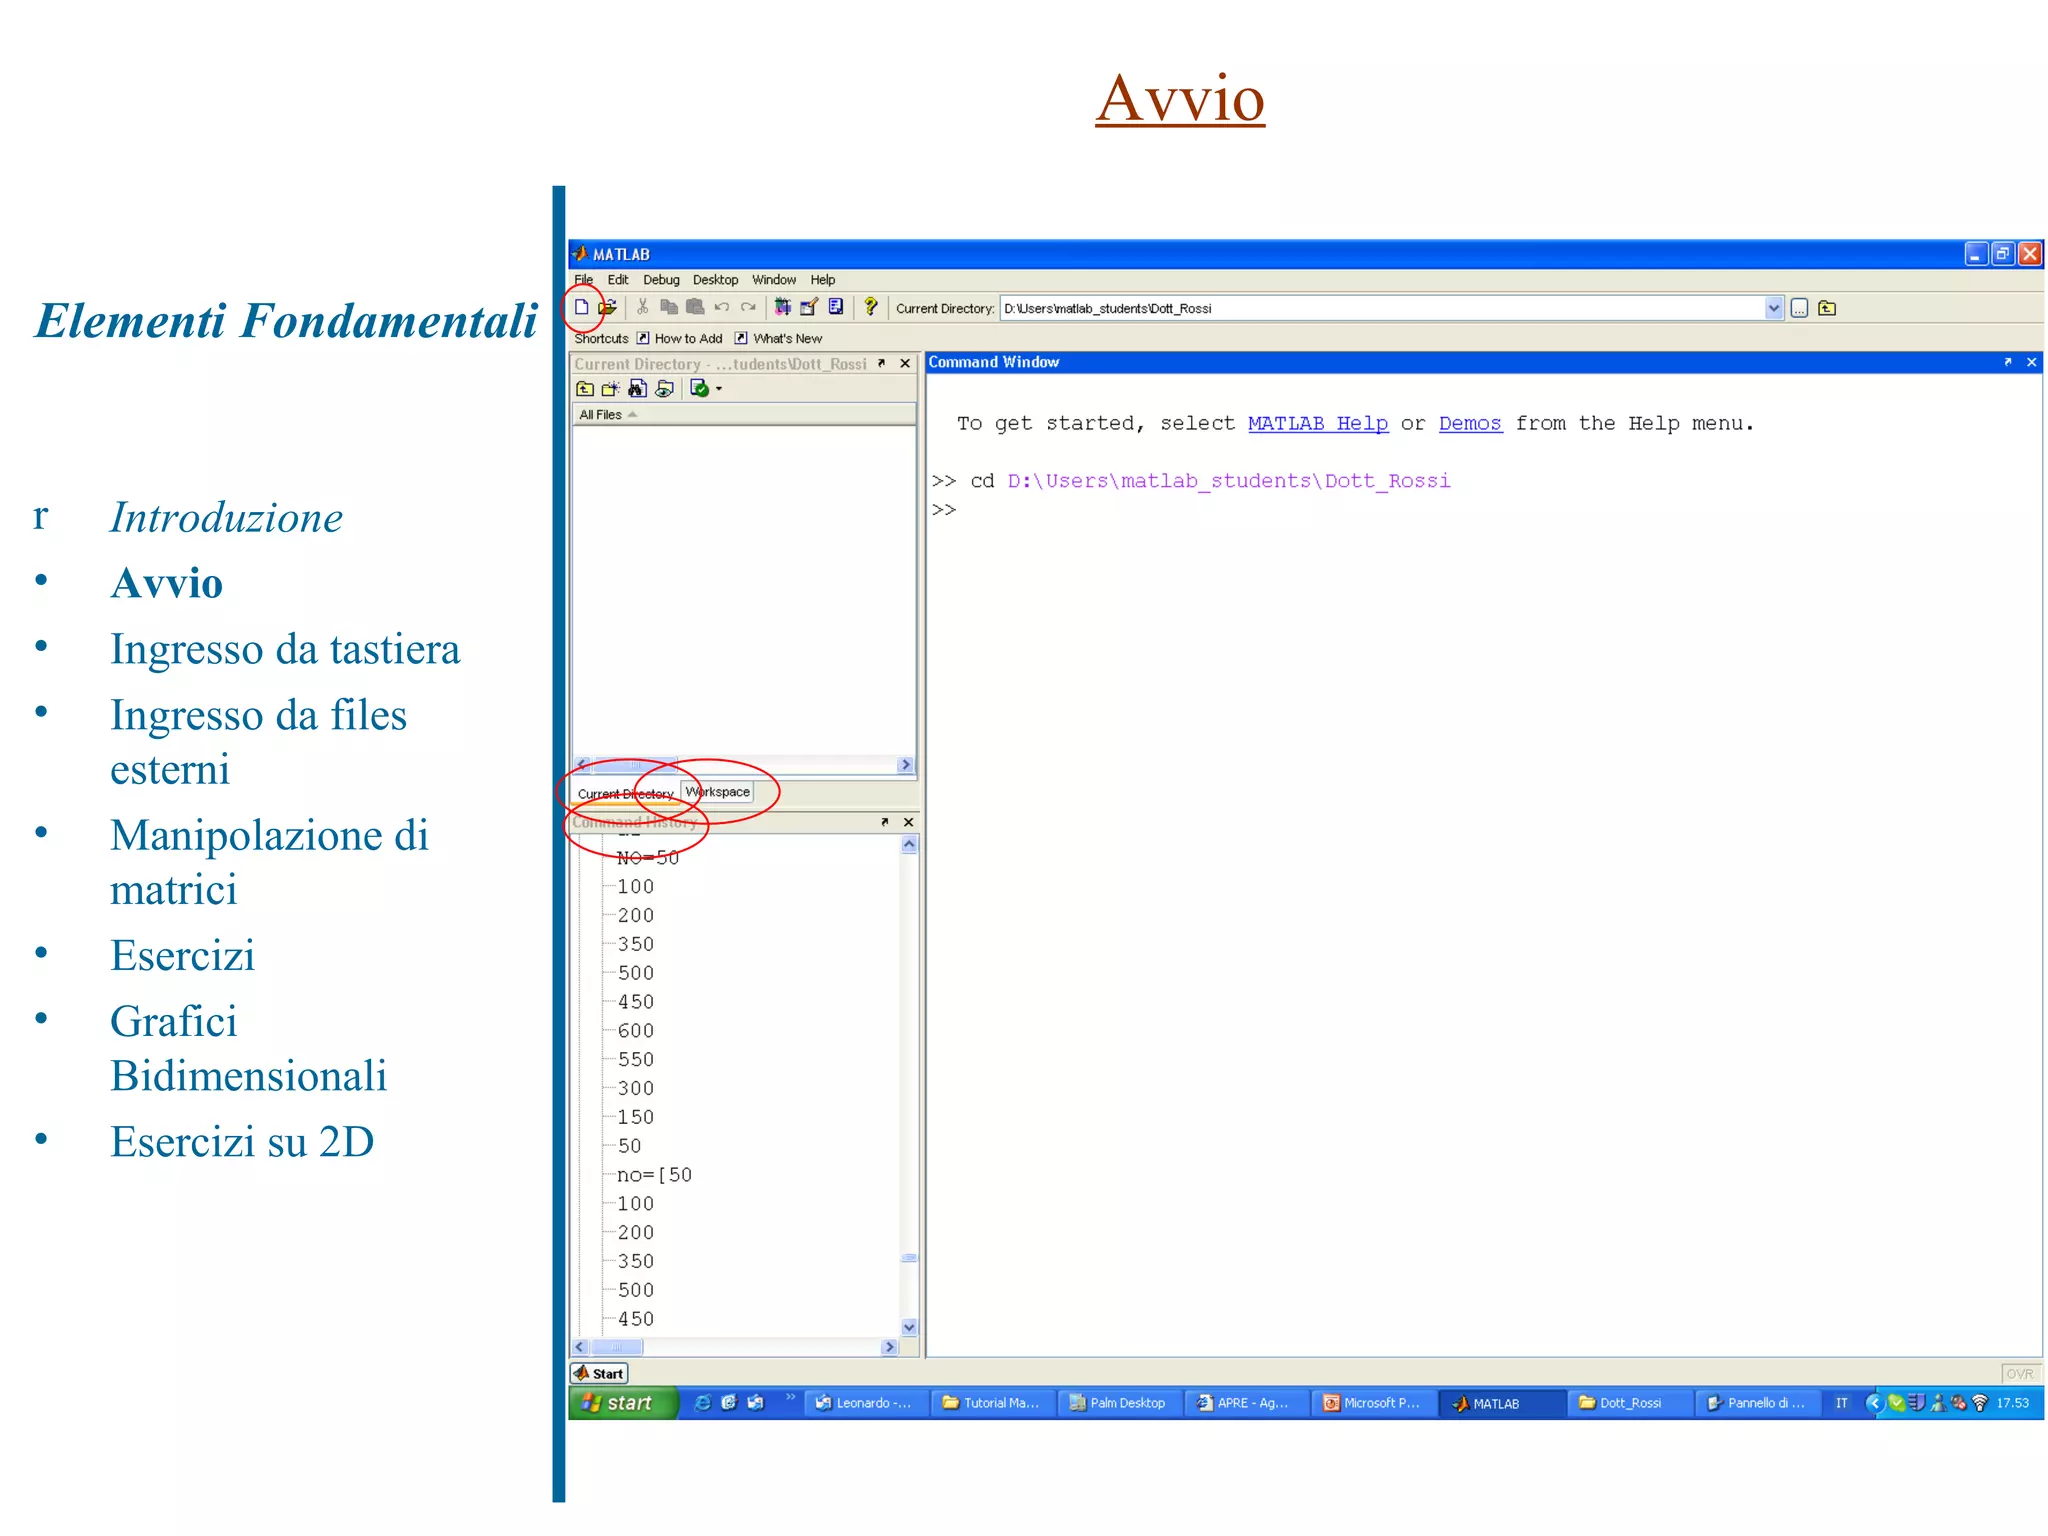Open Simulink from the toolbar icon
Screen dimensions: 2048x1536
point(783,307)
